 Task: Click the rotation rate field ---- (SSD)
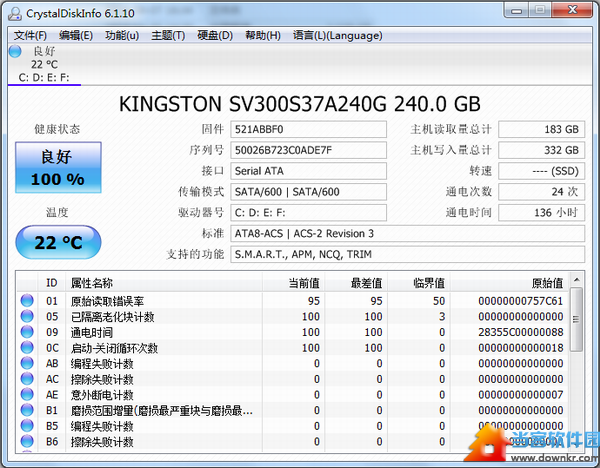pyautogui.click(x=541, y=171)
